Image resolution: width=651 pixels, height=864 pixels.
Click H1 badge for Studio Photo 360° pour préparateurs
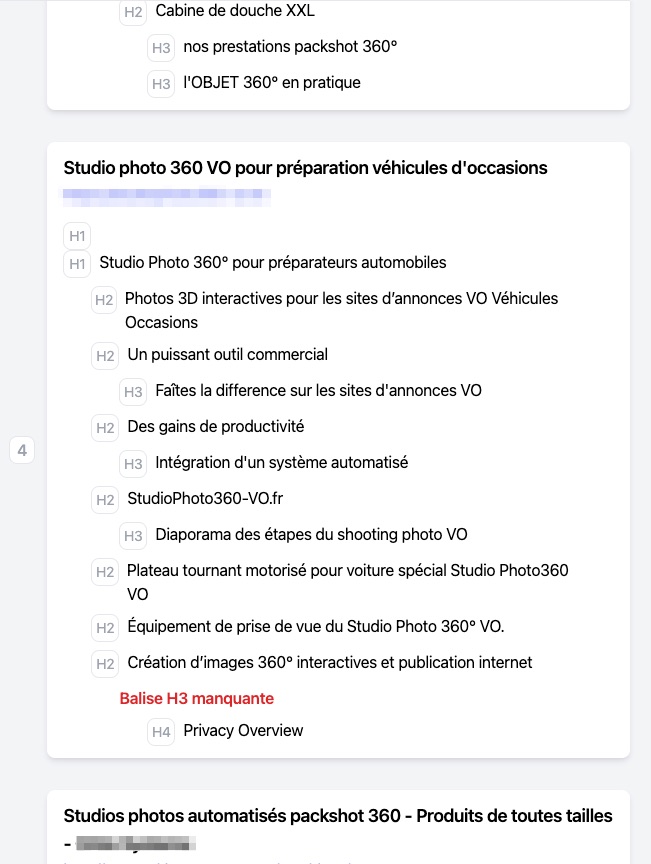coord(77,264)
